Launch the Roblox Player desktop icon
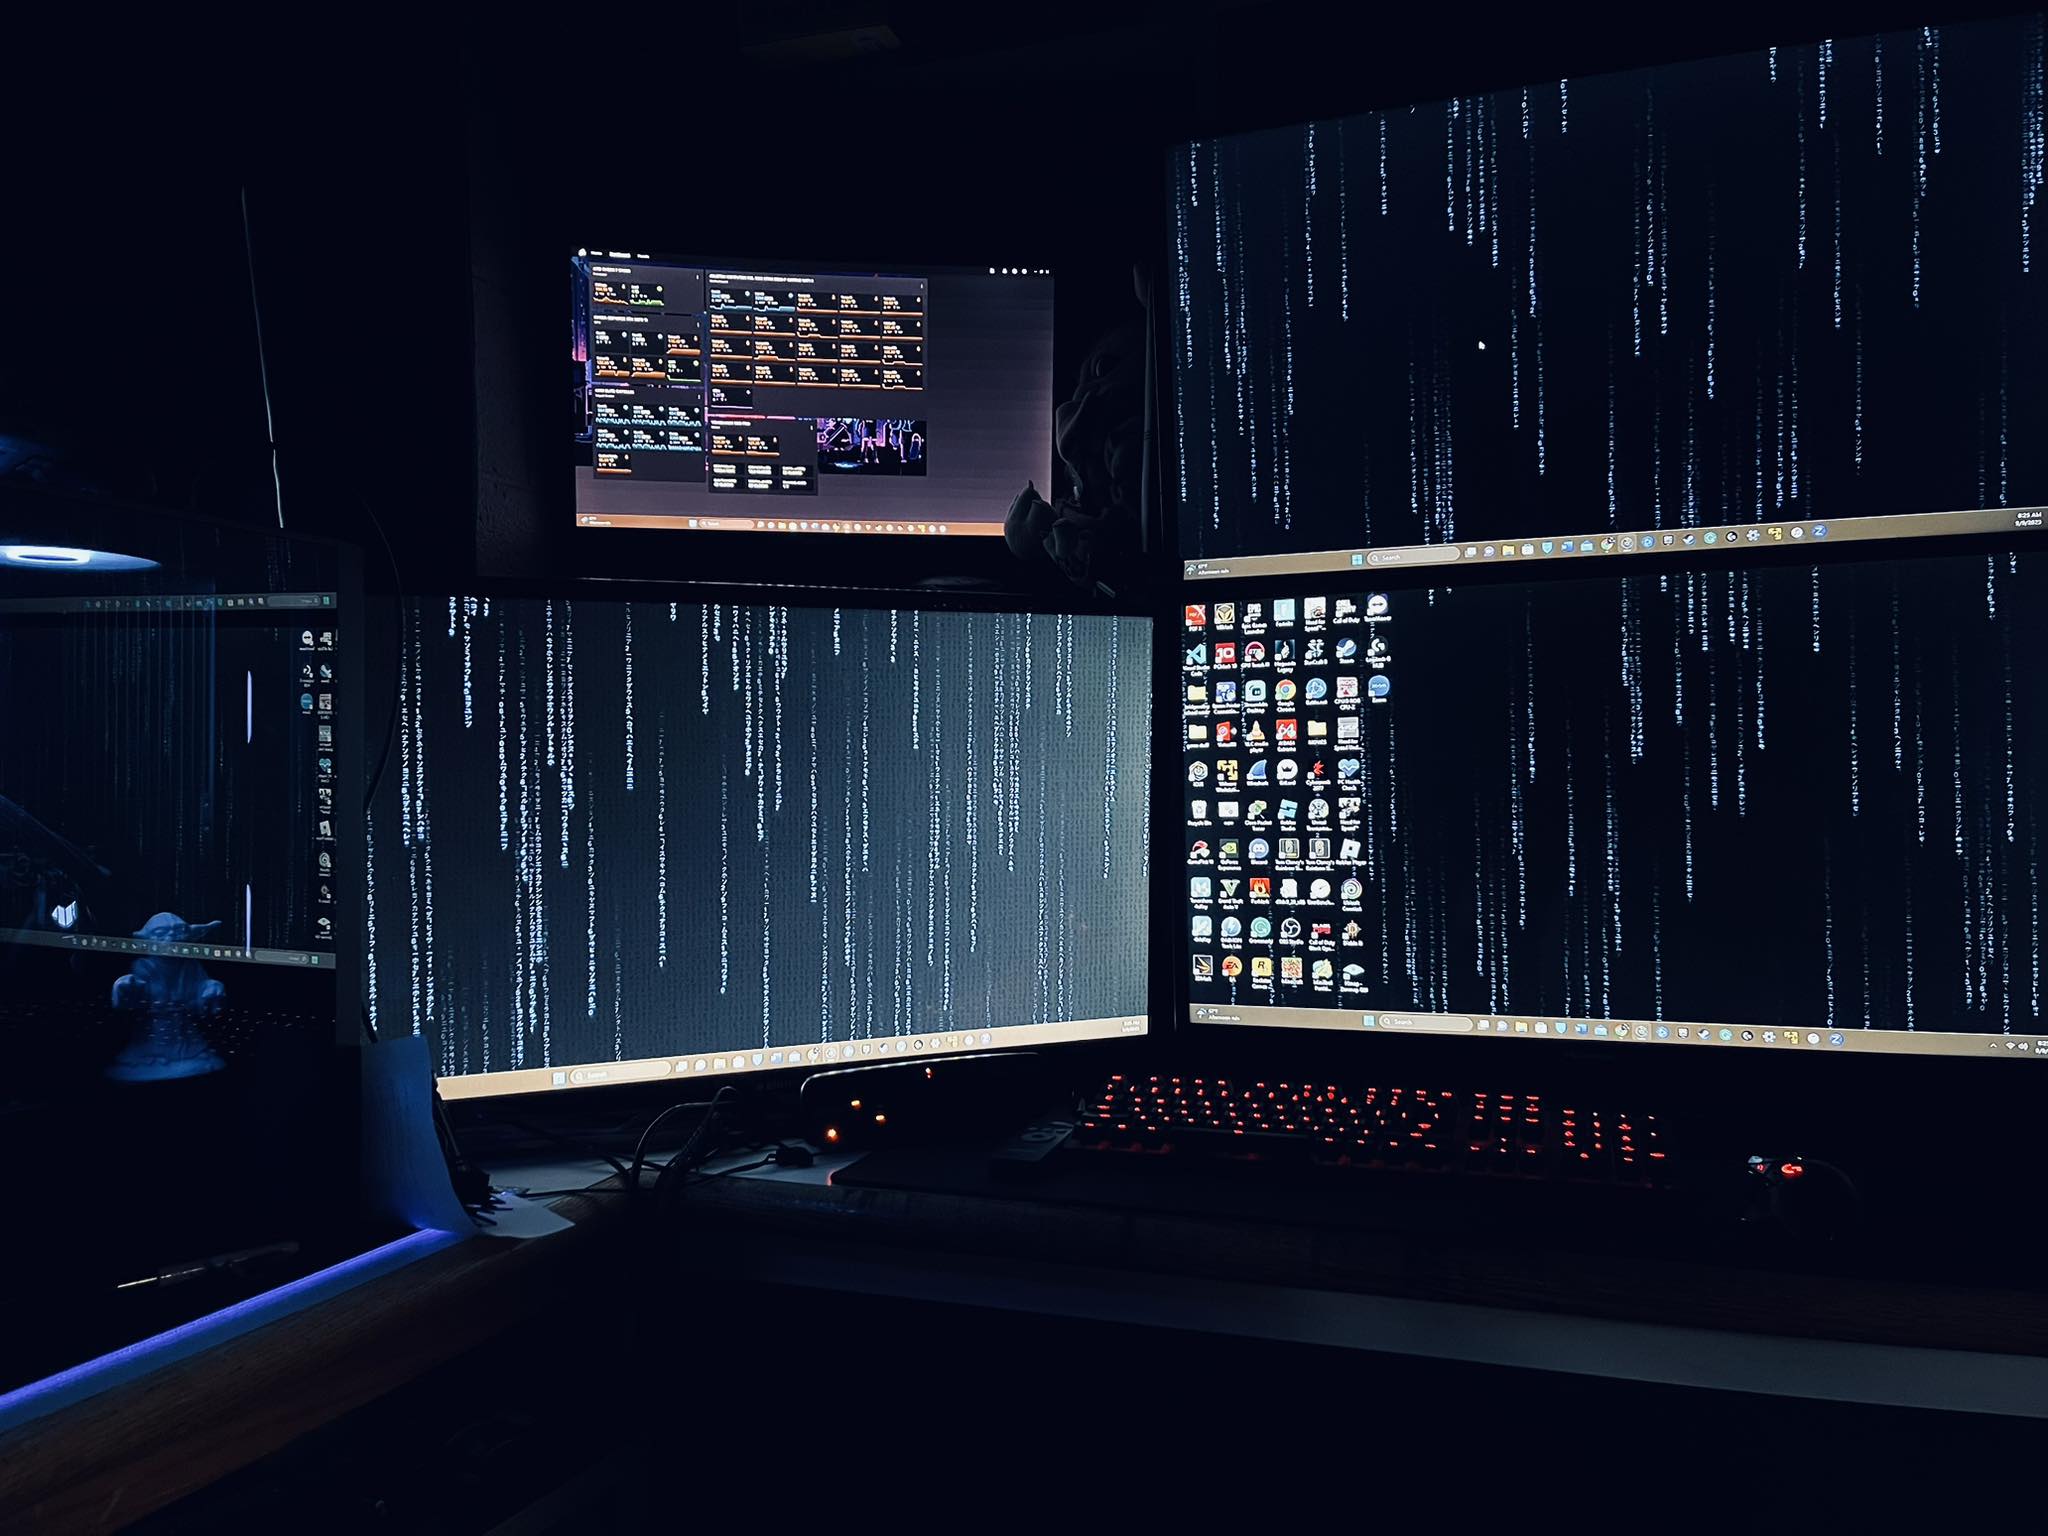Viewport: 2048px width, 1536px height. (1350, 848)
